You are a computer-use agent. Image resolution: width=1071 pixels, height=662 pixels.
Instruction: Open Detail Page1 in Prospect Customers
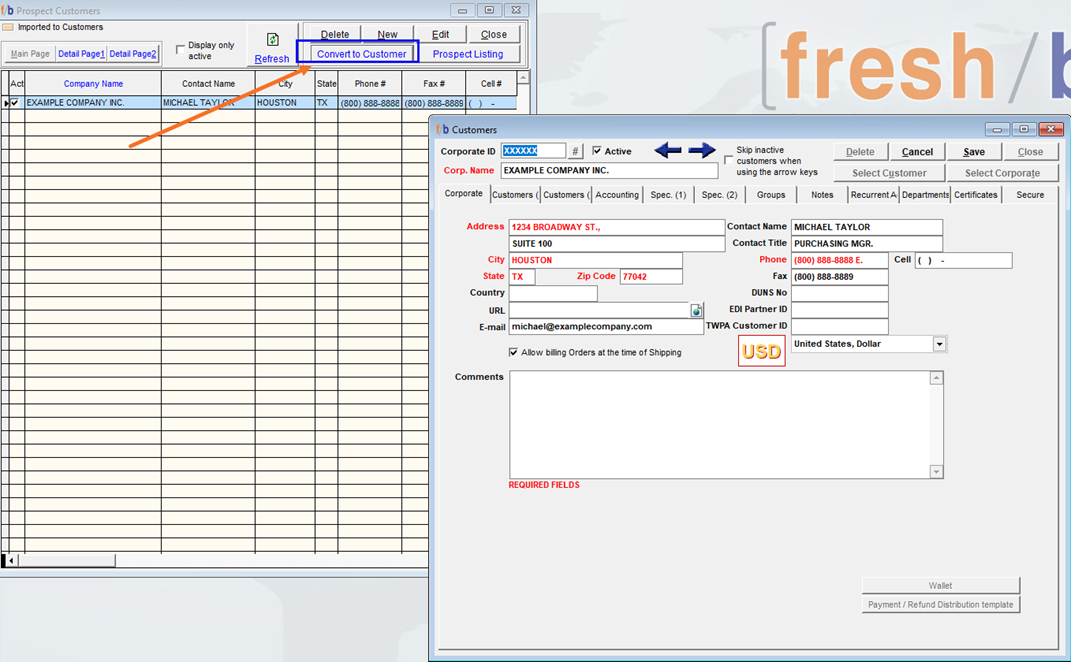81,54
